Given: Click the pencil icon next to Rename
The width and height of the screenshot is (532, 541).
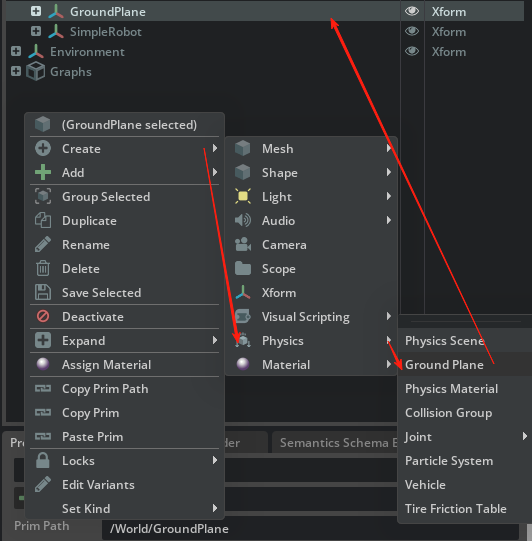Looking at the screenshot, I should tap(43, 244).
